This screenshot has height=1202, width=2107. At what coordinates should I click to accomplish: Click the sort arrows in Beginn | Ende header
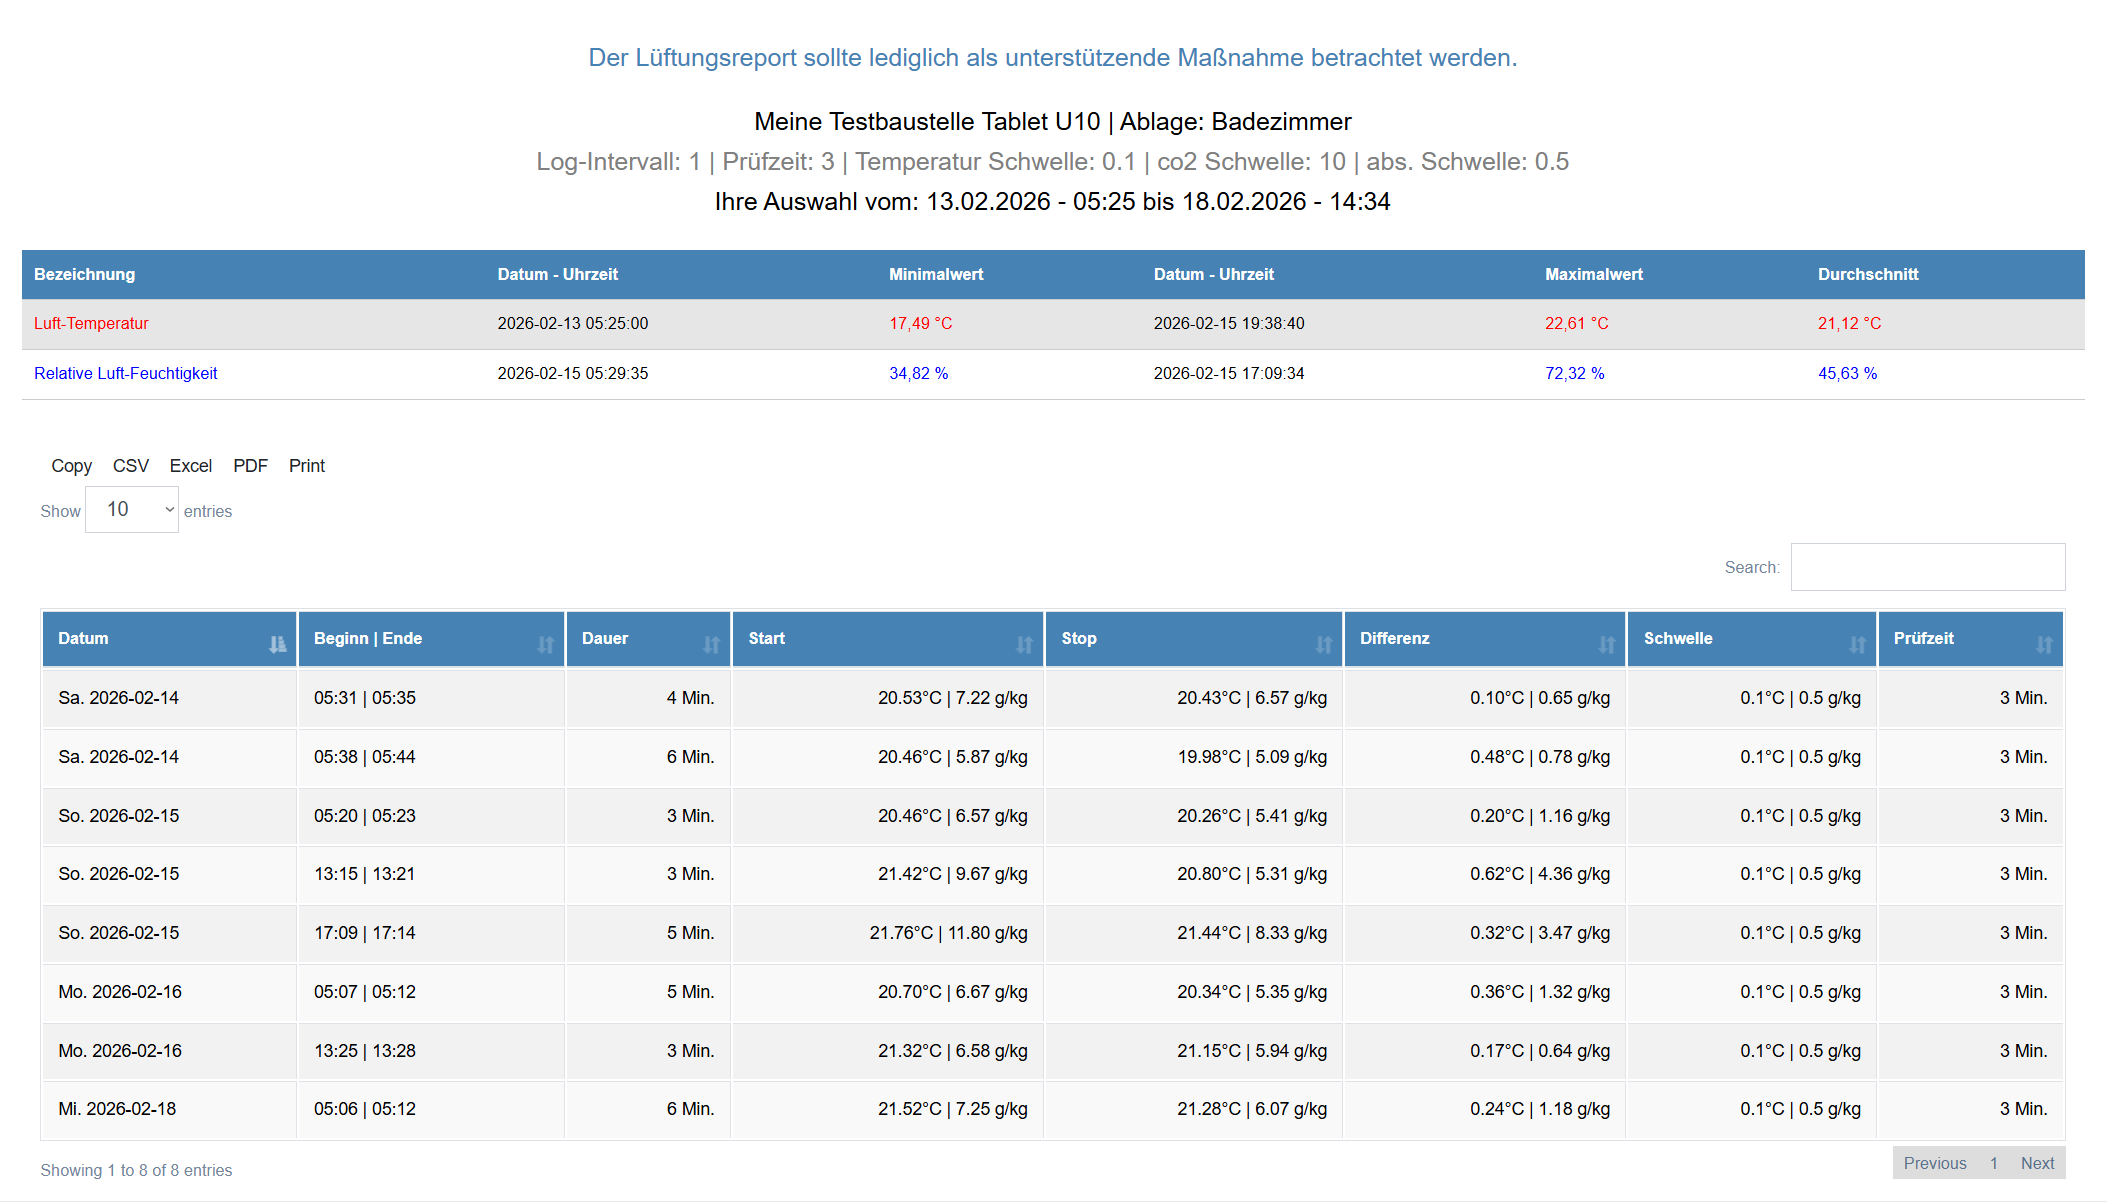click(x=545, y=645)
